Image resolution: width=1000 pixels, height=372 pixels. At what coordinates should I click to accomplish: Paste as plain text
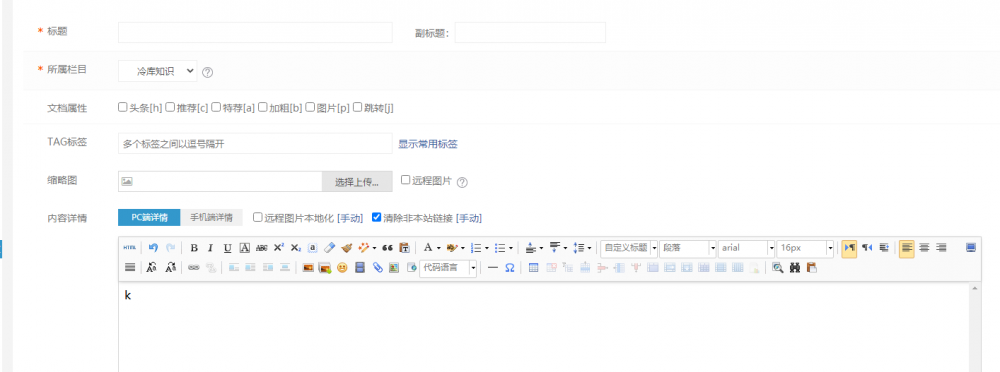pos(404,248)
